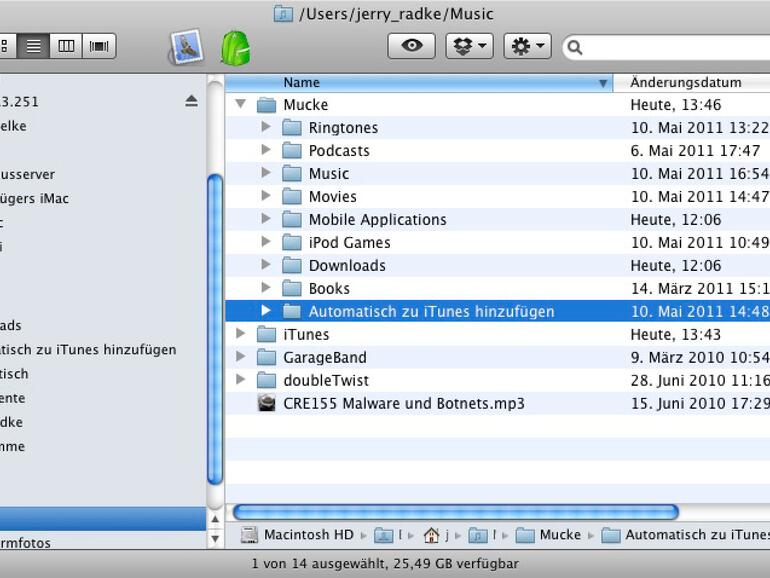Expand the Ringtones folder

point(266,127)
